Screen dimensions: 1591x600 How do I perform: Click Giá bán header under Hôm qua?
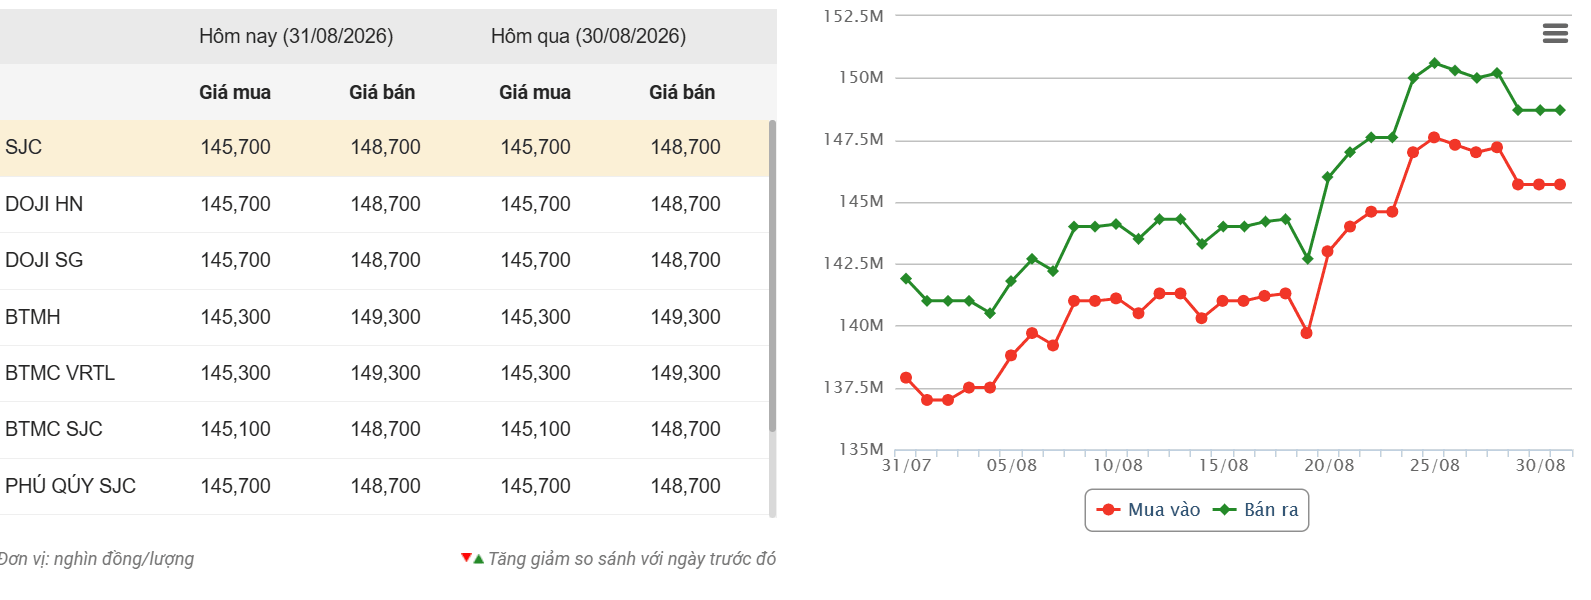click(x=682, y=92)
